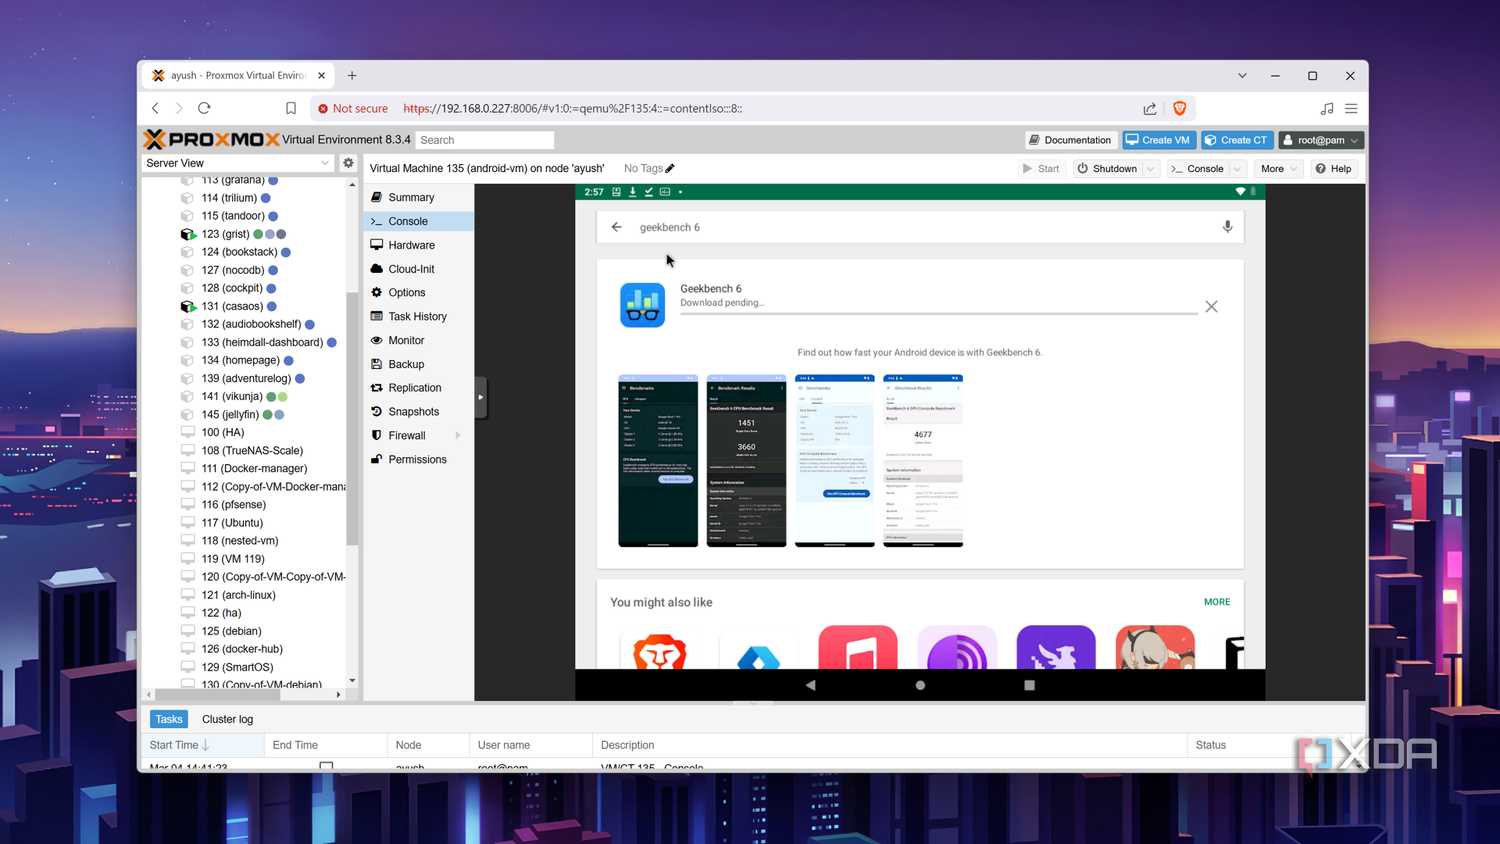Select 108 (TrueNAS-Scale) in the tree

tap(252, 451)
